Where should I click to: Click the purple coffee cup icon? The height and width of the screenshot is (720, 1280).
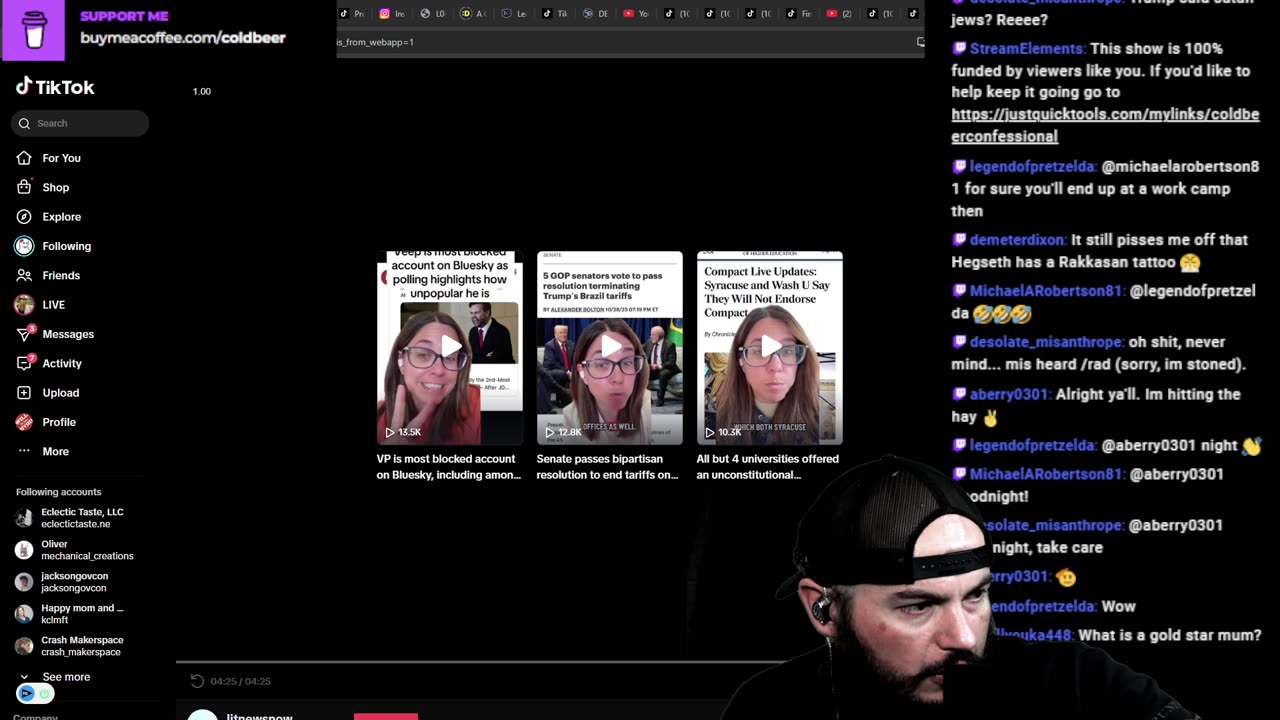(35, 30)
